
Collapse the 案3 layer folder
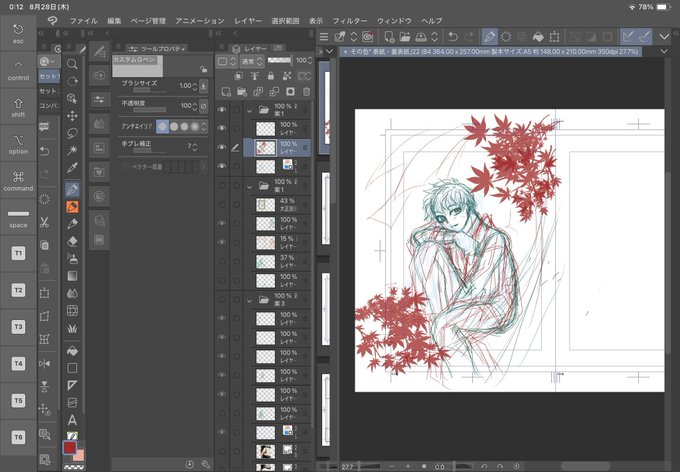coord(249,301)
